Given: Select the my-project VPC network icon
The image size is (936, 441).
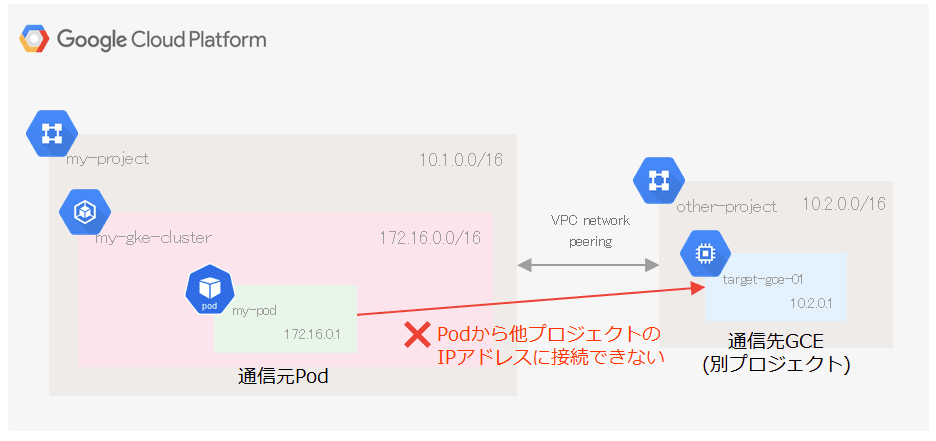Looking at the screenshot, I should [52, 133].
